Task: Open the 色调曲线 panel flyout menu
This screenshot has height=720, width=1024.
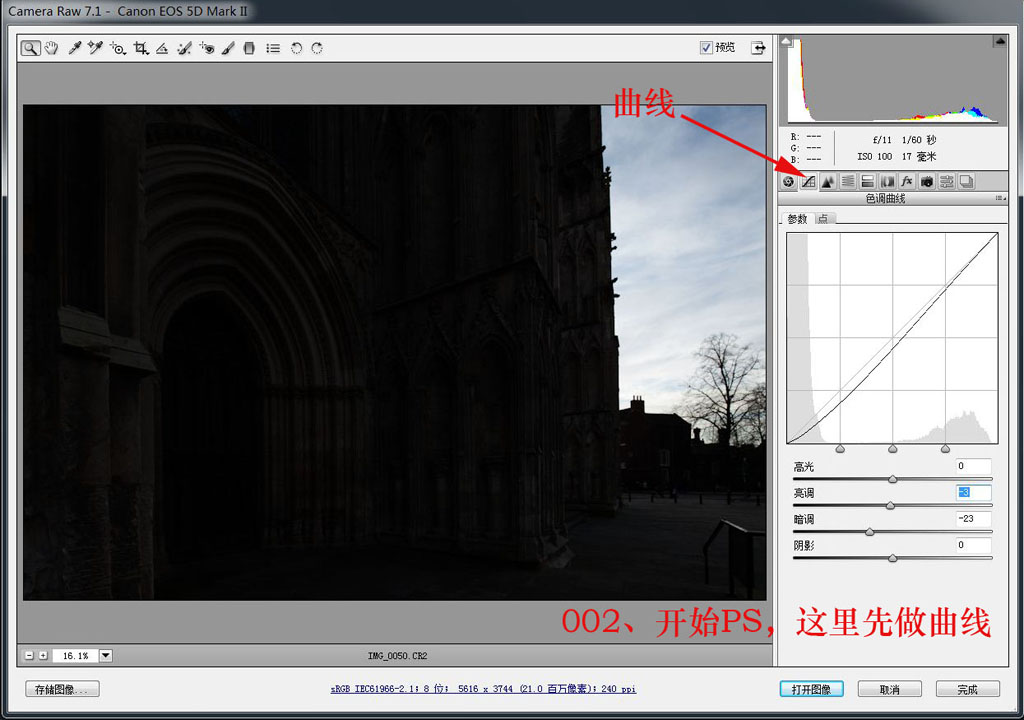Action: click(1001, 198)
